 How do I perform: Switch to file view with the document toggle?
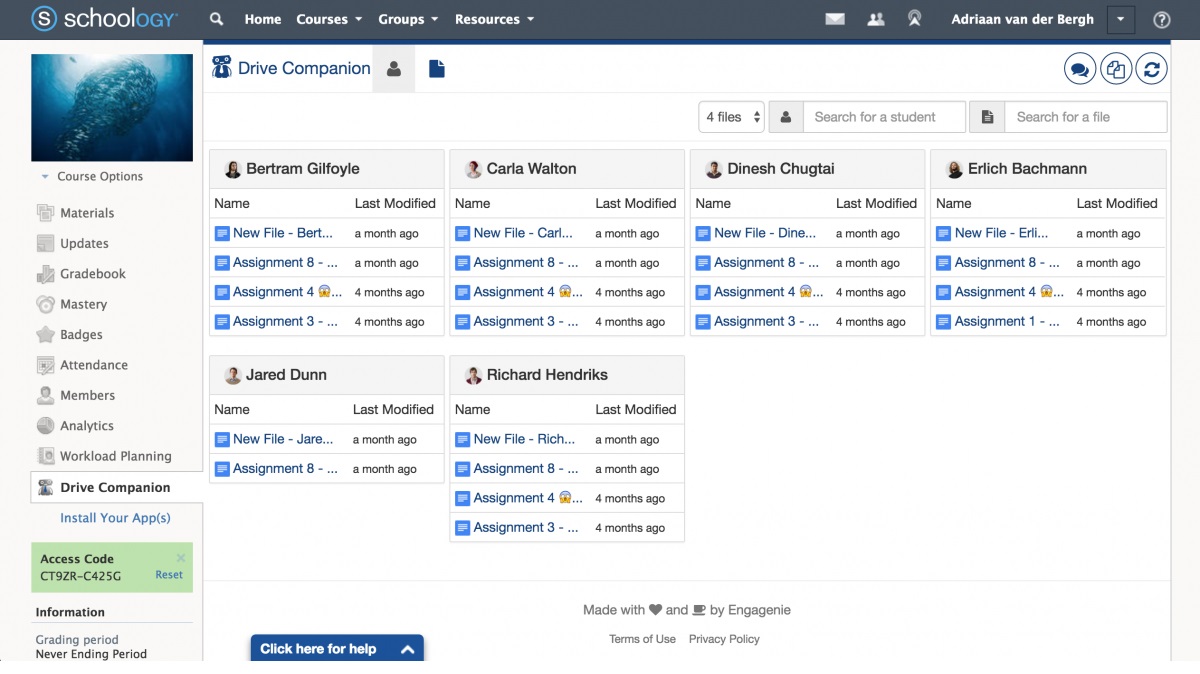click(436, 68)
